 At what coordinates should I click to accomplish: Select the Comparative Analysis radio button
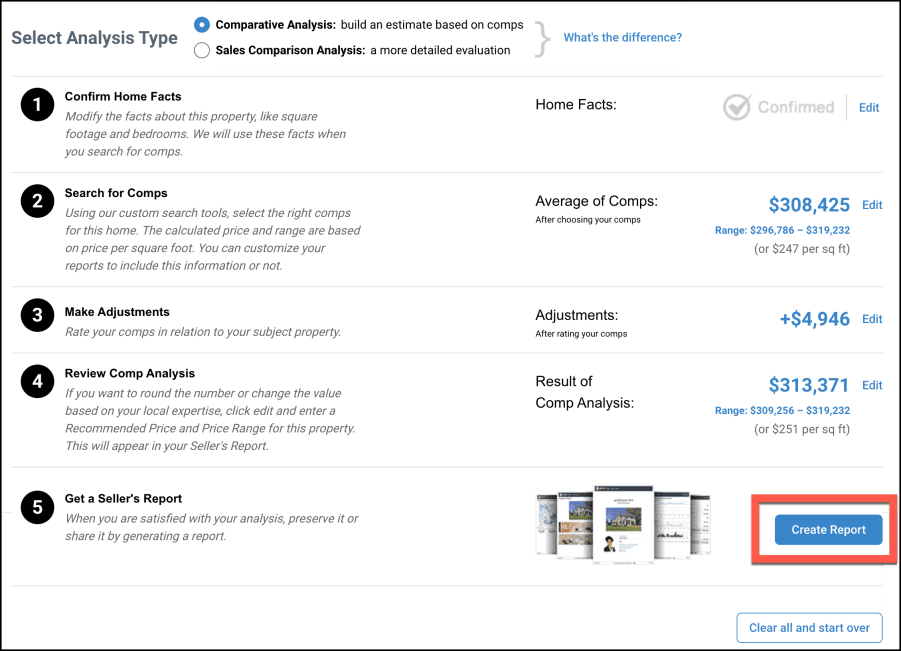(x=203, y=24)
